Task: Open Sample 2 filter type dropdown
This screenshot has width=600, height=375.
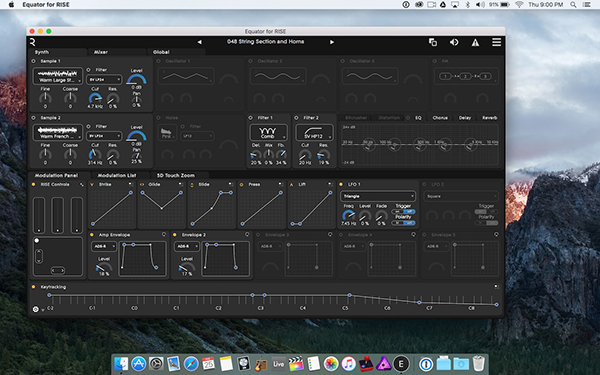Action: 104,136
